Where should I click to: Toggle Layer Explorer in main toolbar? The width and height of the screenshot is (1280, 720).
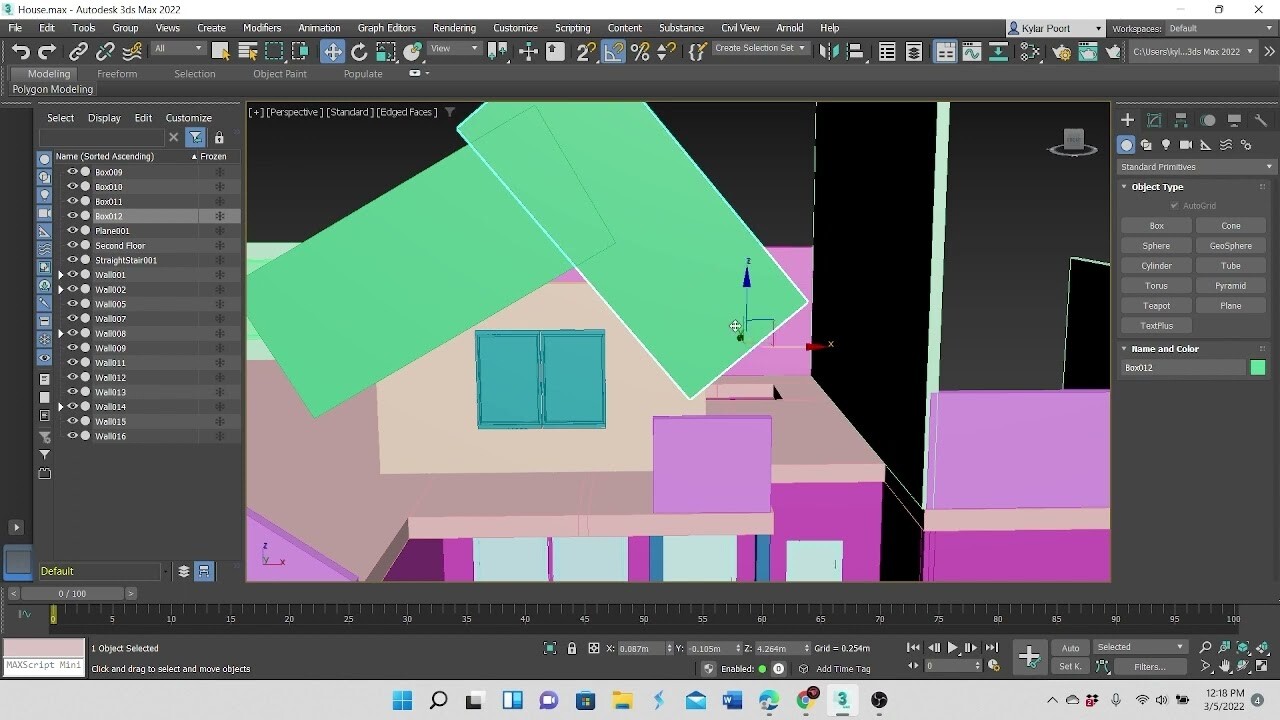pyautogui.click(x=914, y=52)
